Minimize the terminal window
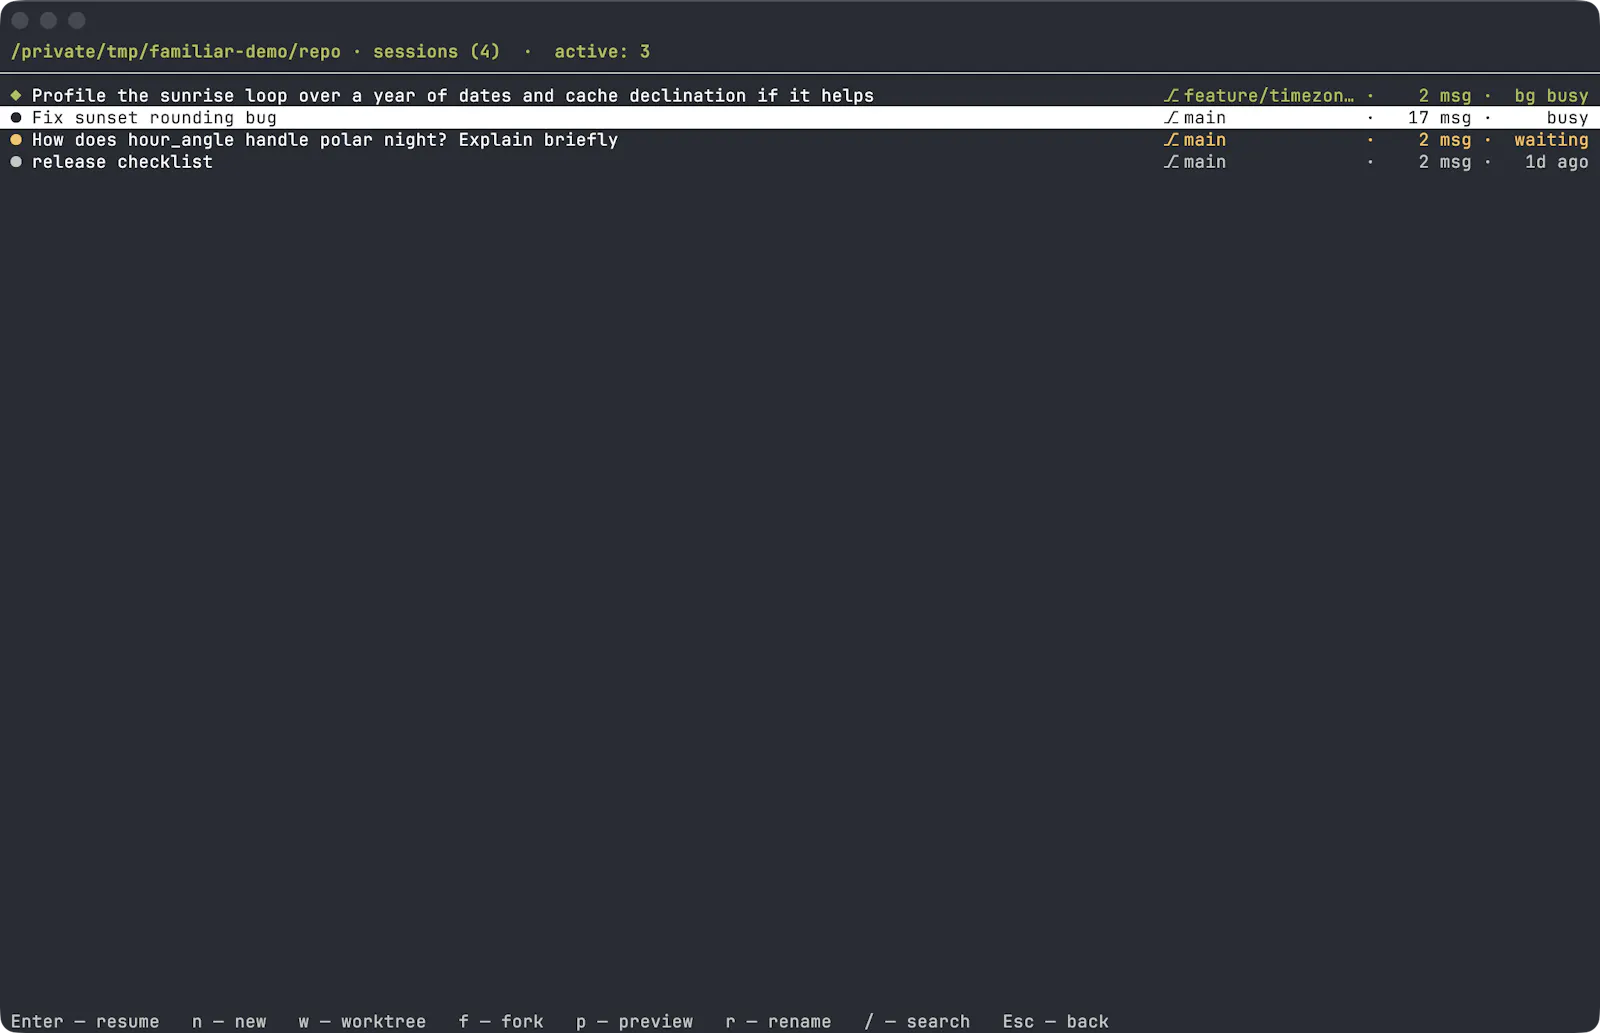 point(48,20)
